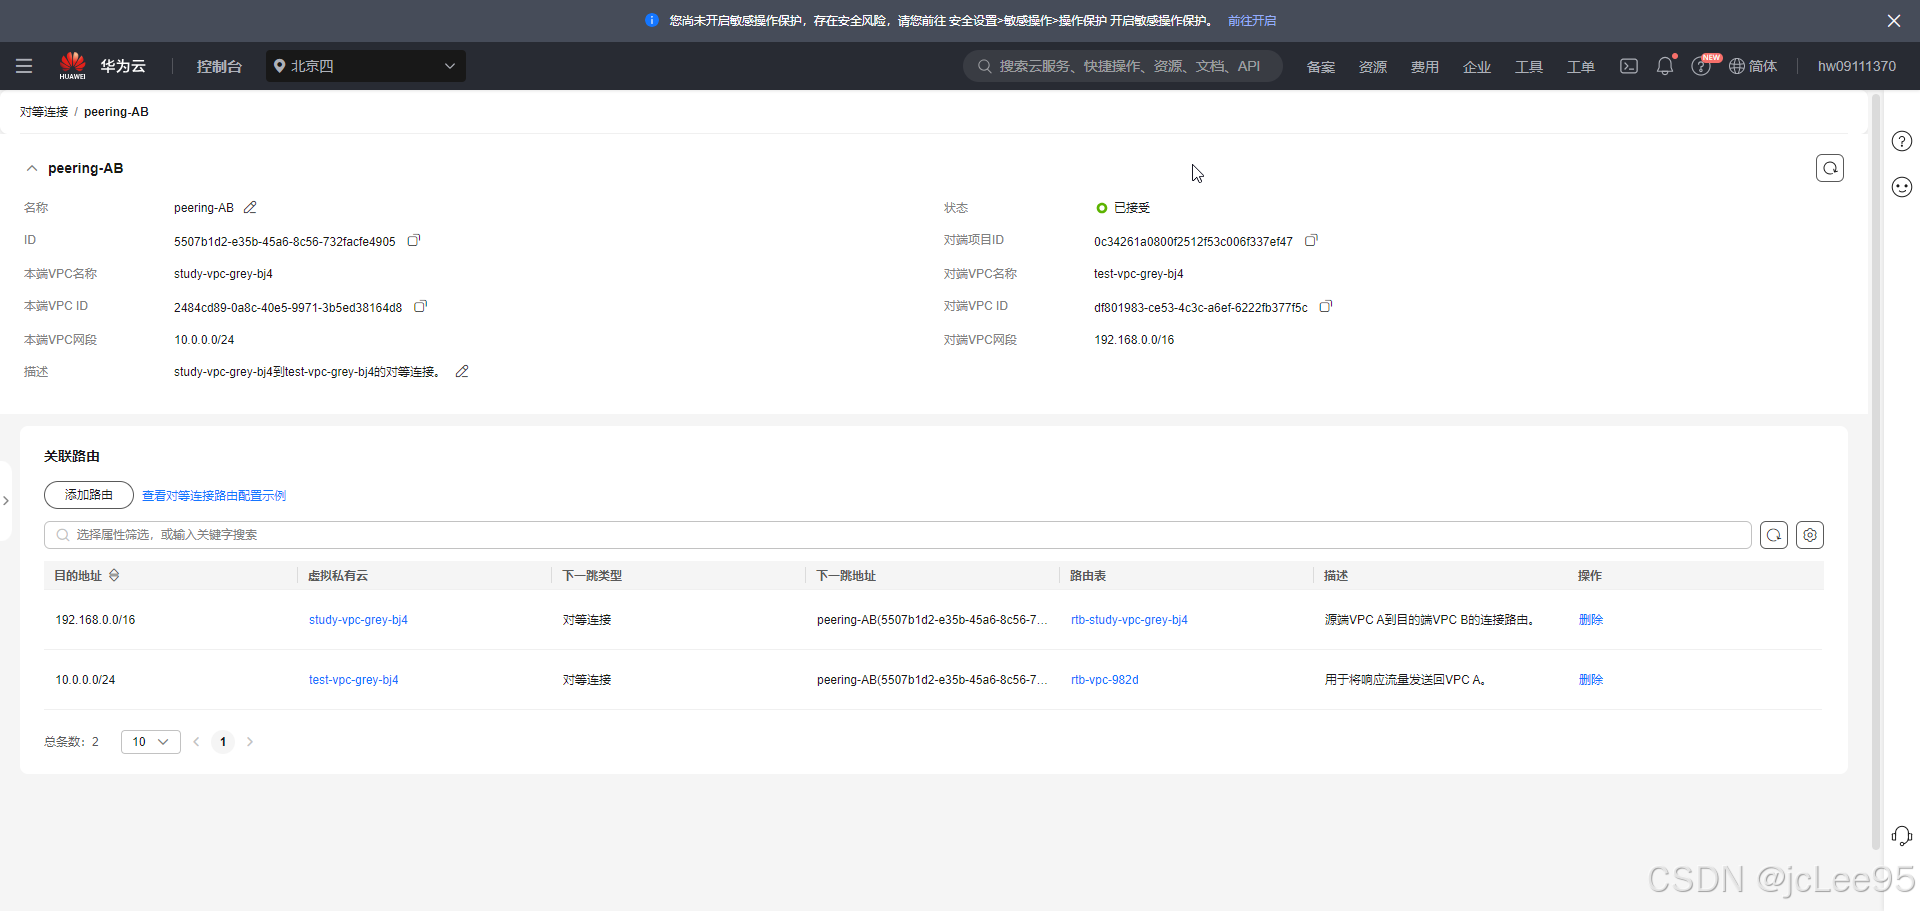Delete the 192.168.0.0/16 route

(1591, 620)
